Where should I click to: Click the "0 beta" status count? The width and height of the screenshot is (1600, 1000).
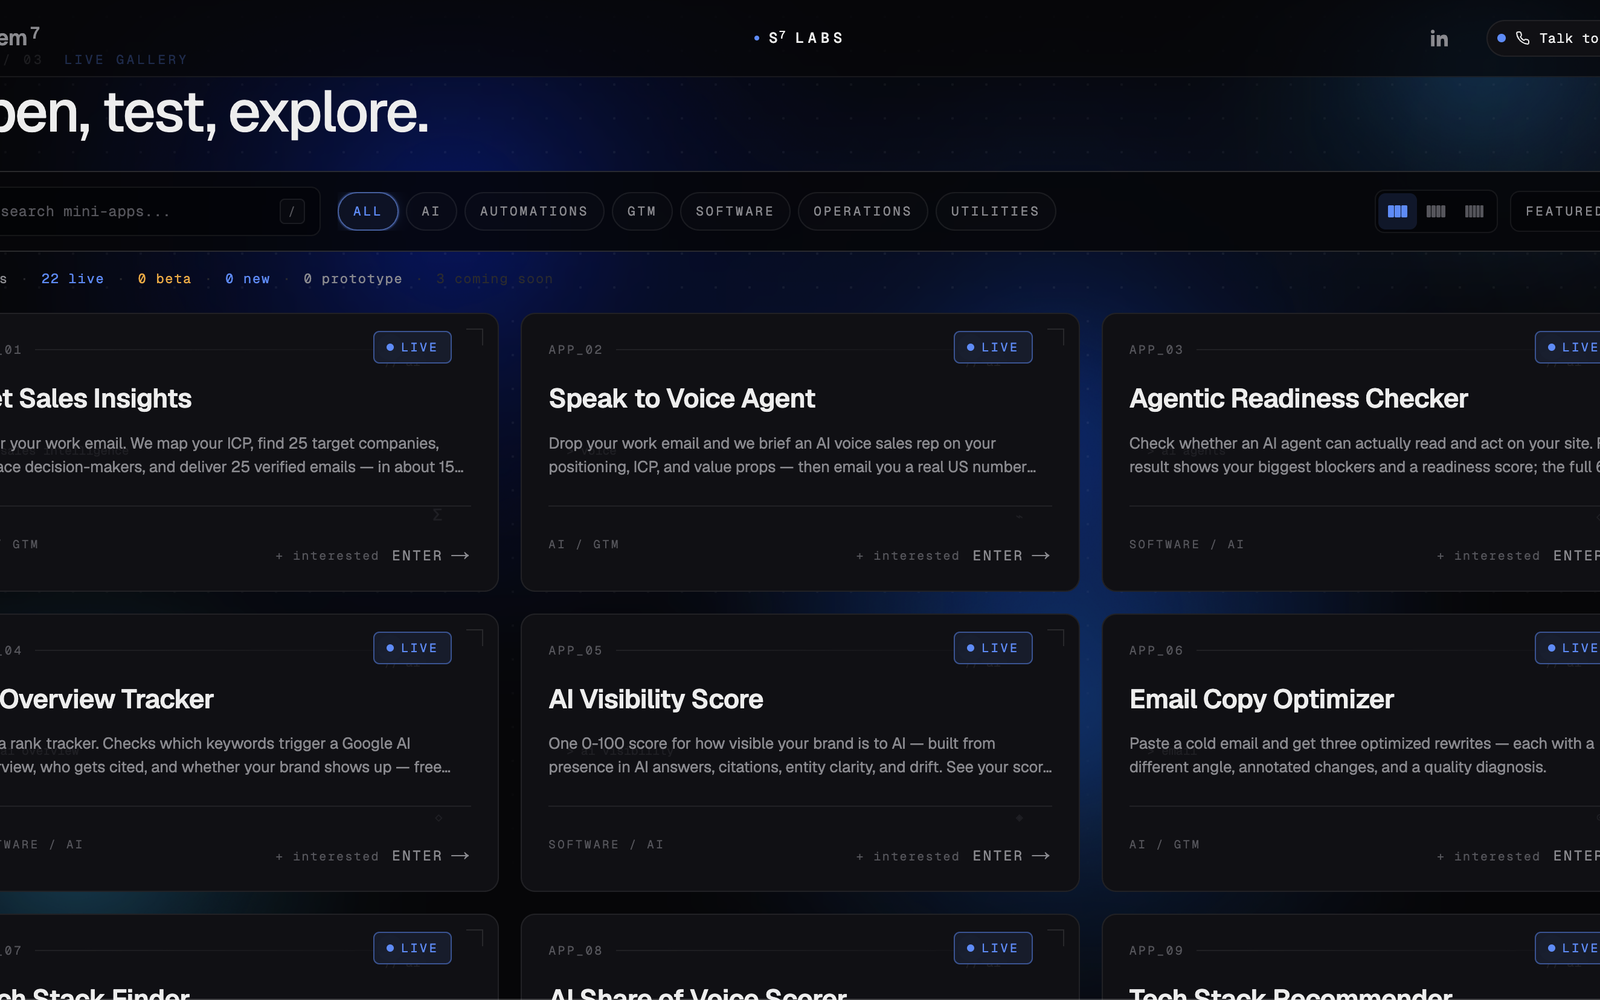[x=164, y=279]
